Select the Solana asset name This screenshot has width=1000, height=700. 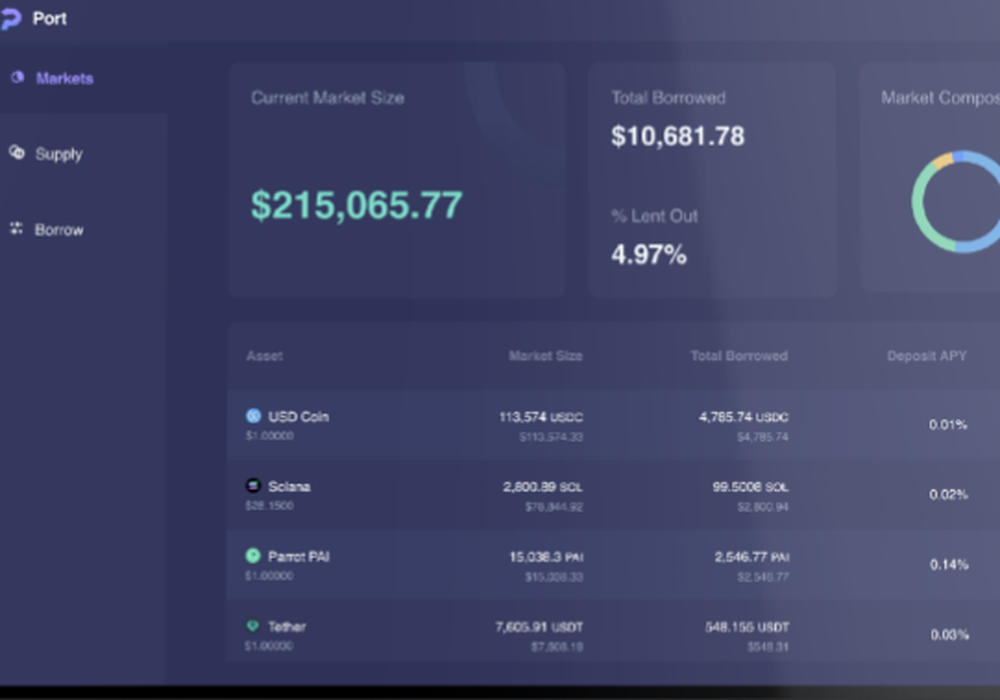pos(289,486)
